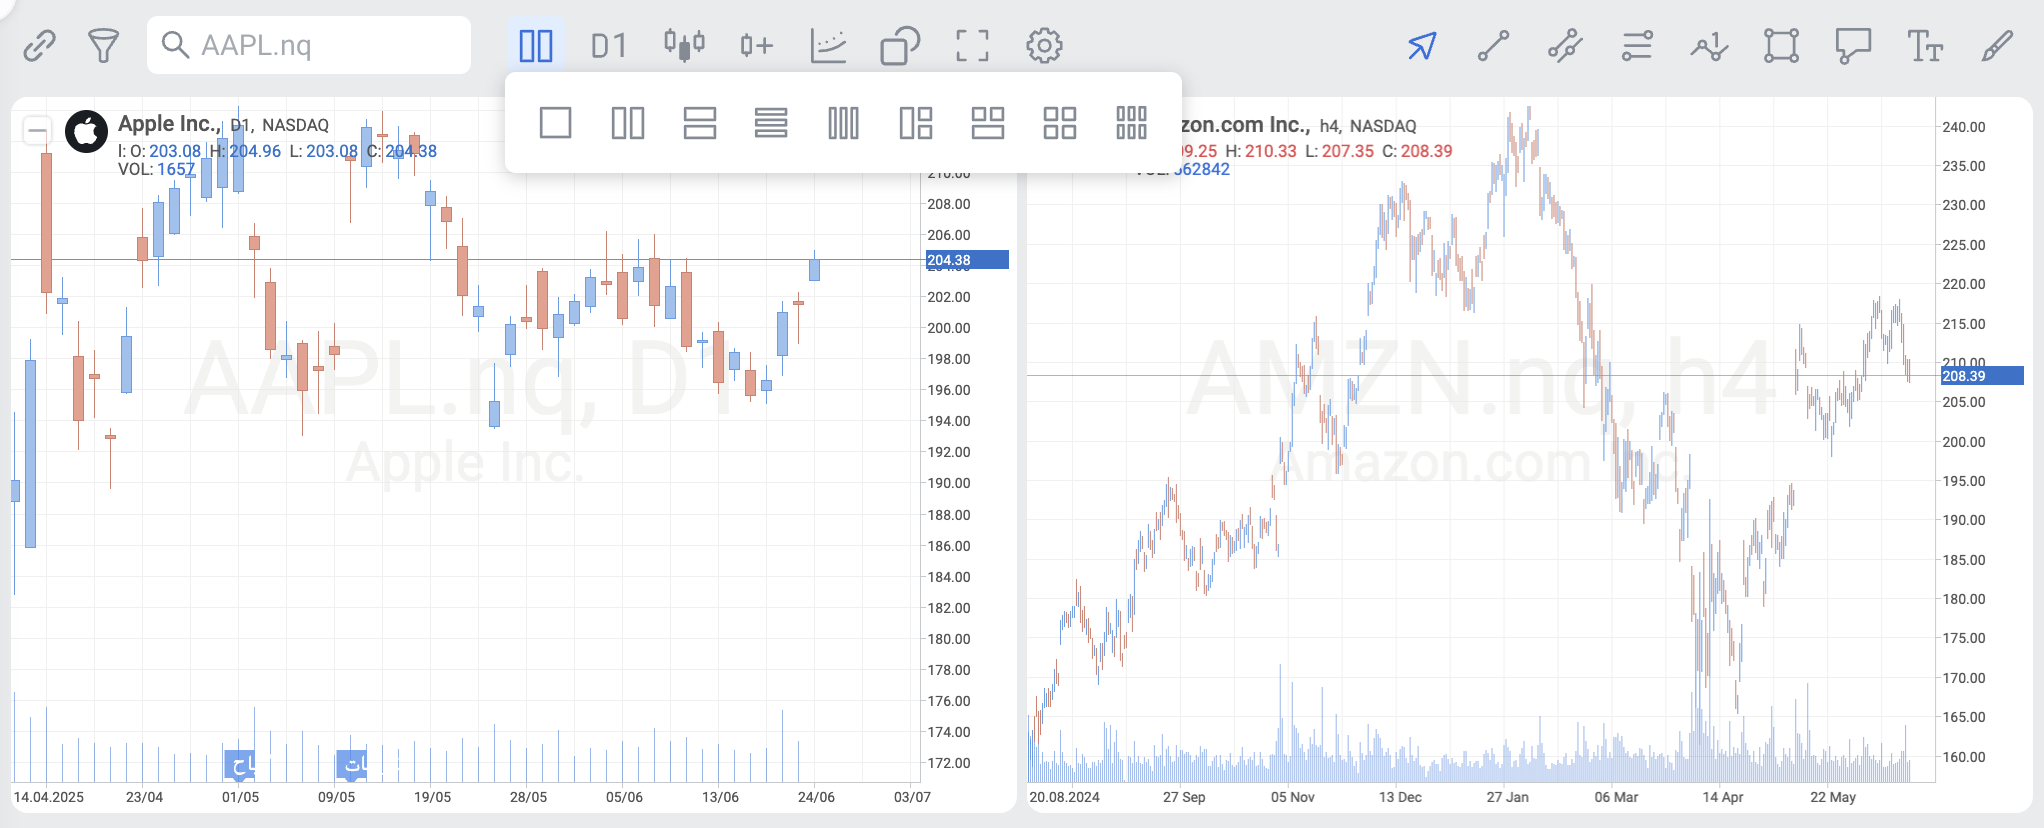This screenshot has height=828, width=2044.
Task: Click the AAPL.nq symbol search field
Action: (x=309, y=45)
